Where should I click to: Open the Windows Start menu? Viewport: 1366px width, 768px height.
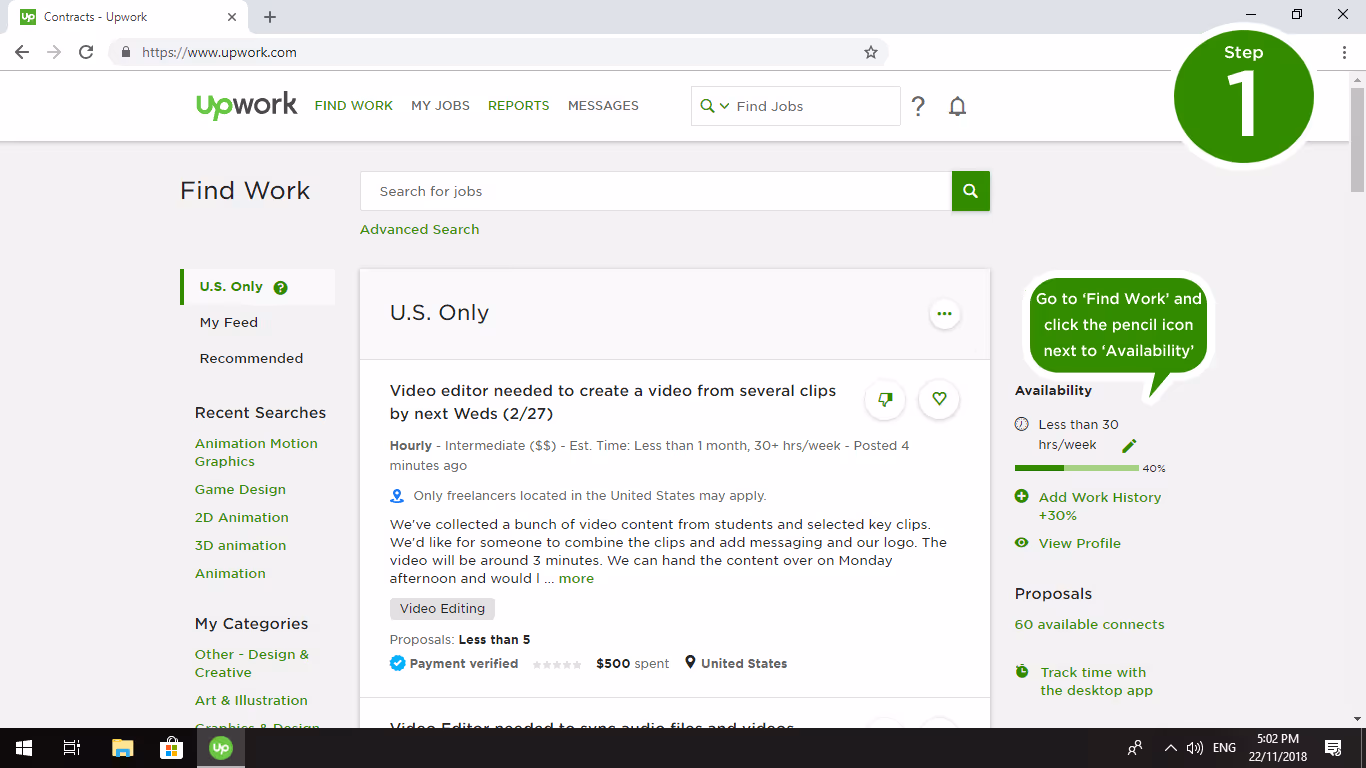[x=24, y=748]
